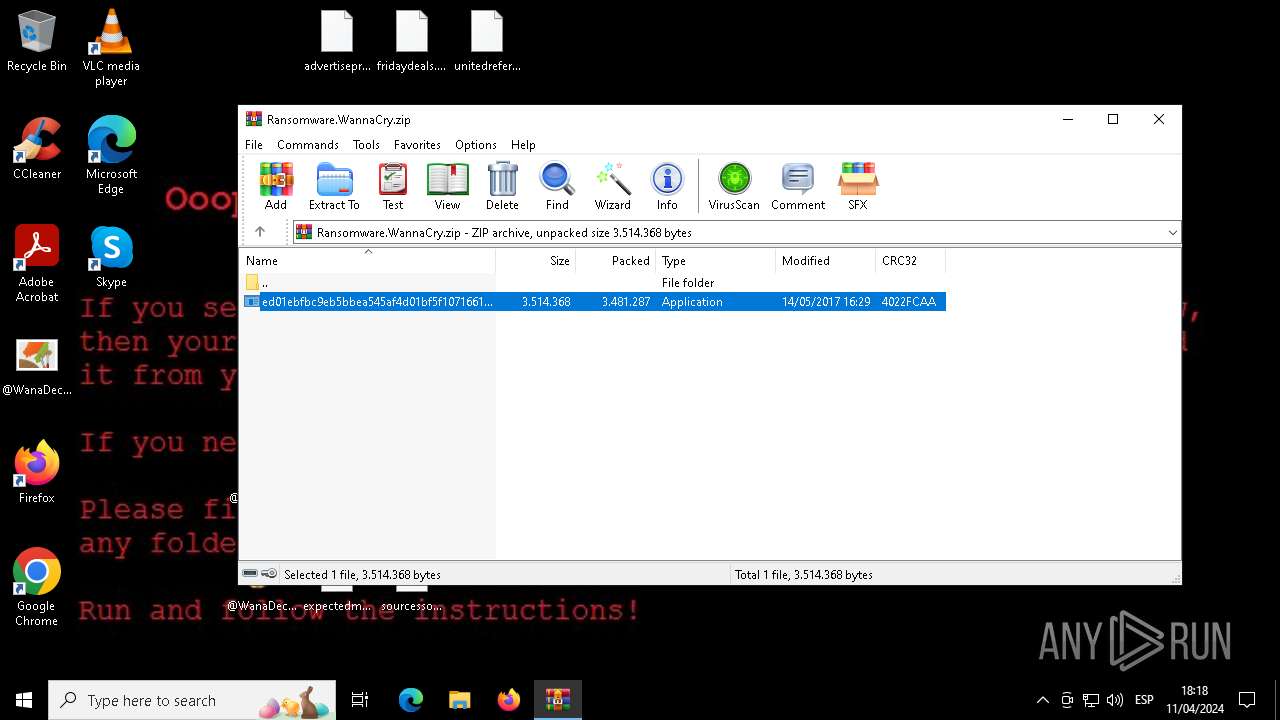This screenshot has width=1280, height=720.
Task: Select VLC media player desktop icon
Action: [x=111, y=48]
